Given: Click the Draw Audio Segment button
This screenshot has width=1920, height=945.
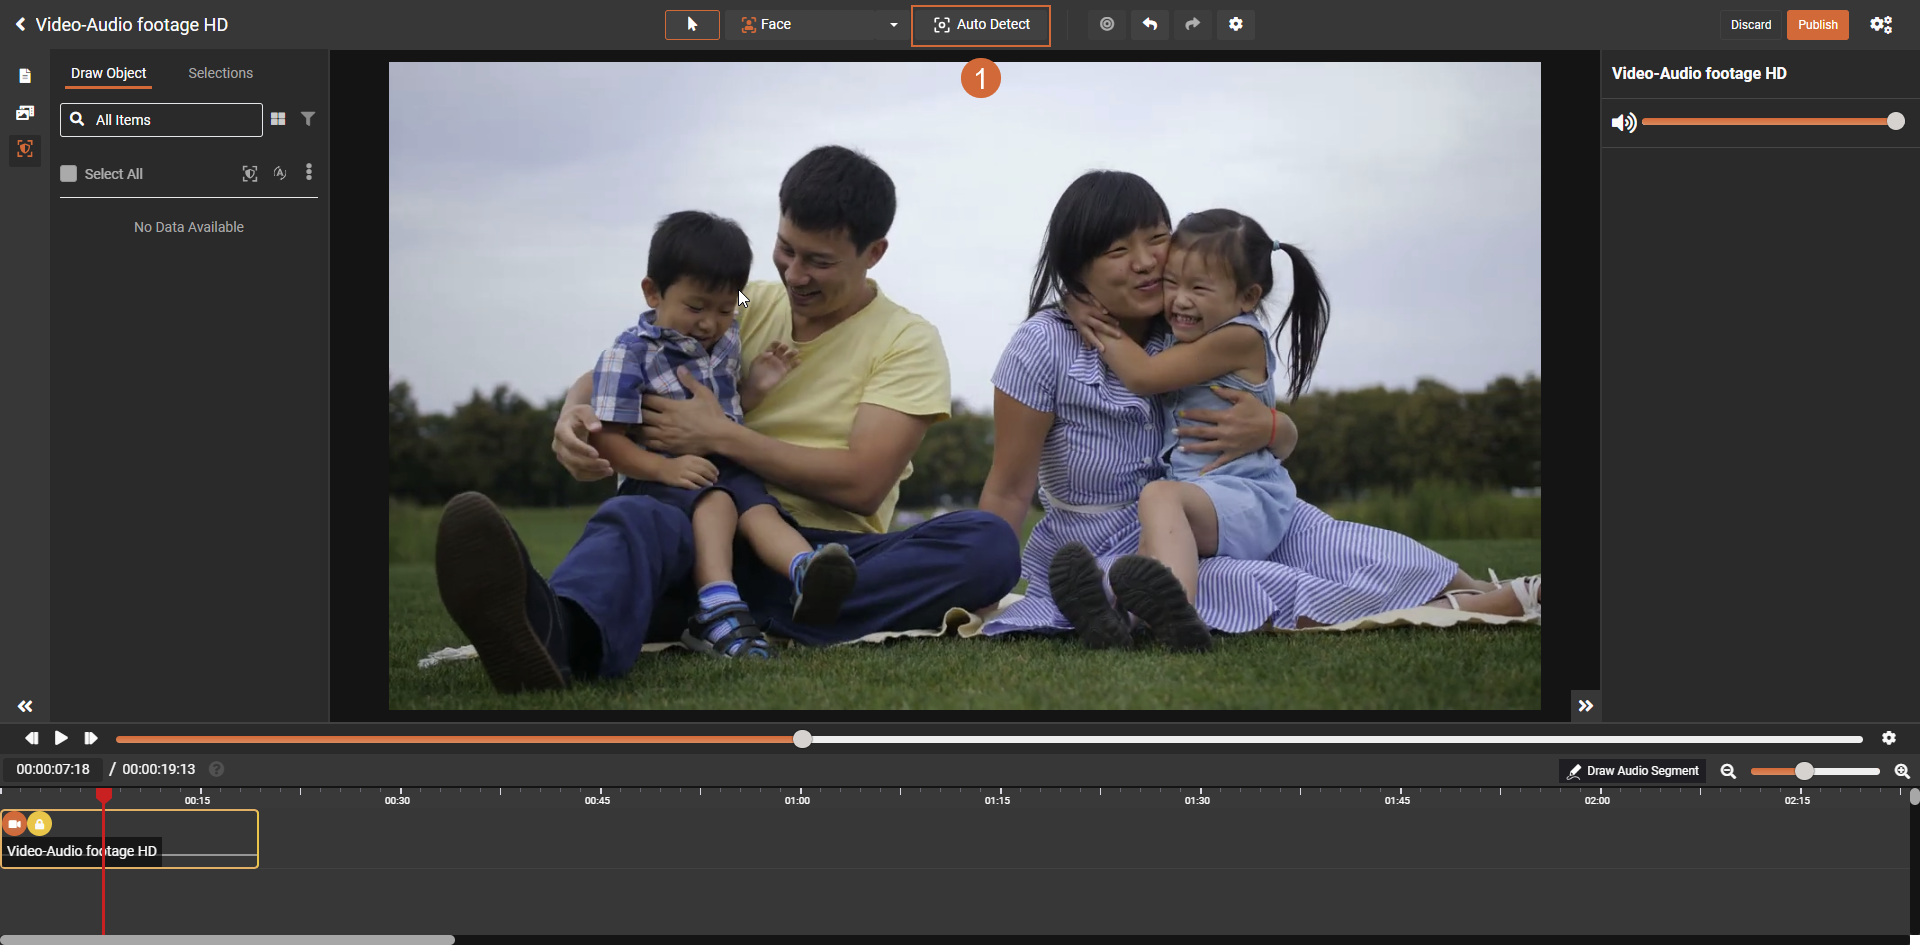Looking at the screenshot, I should [x=1632, y=771].
